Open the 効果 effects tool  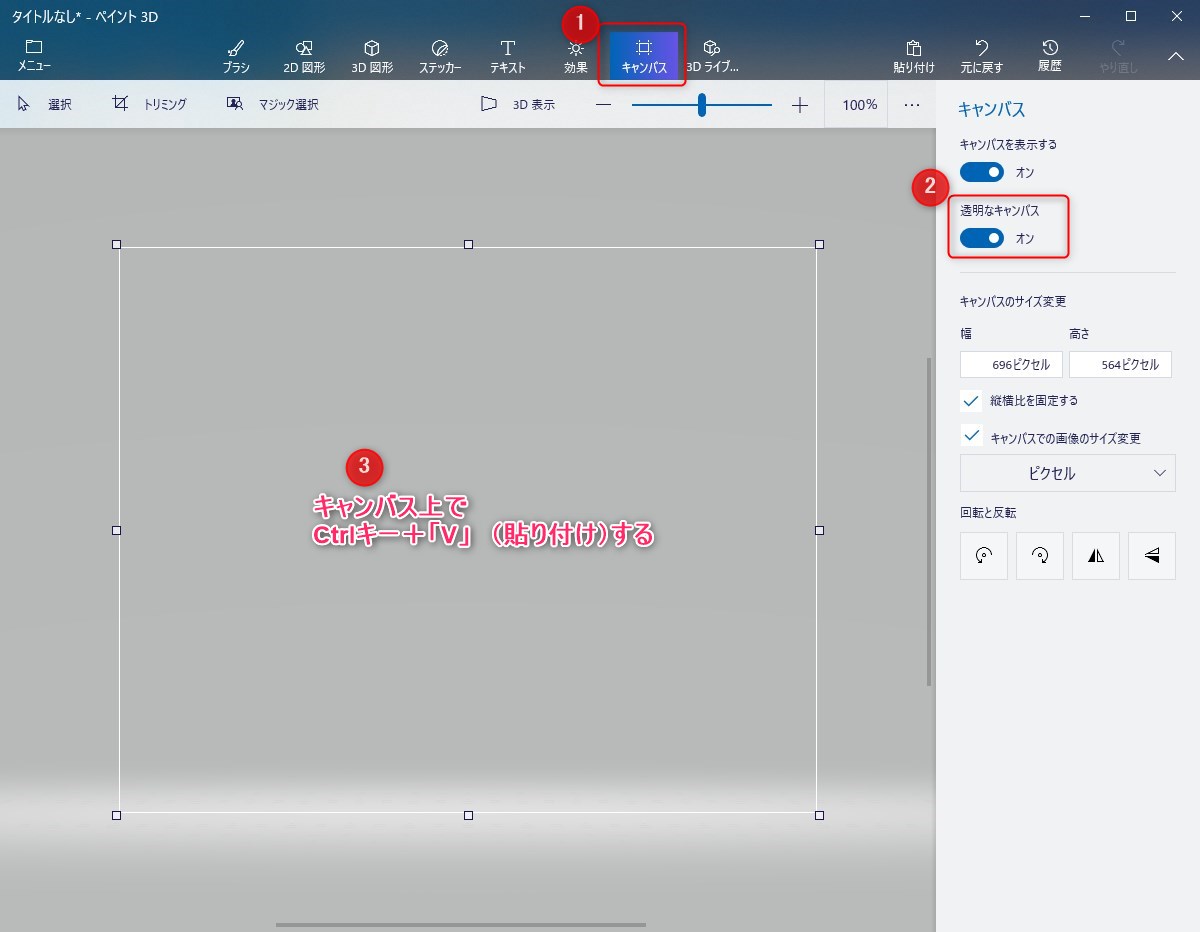click(x=576, y=57)
